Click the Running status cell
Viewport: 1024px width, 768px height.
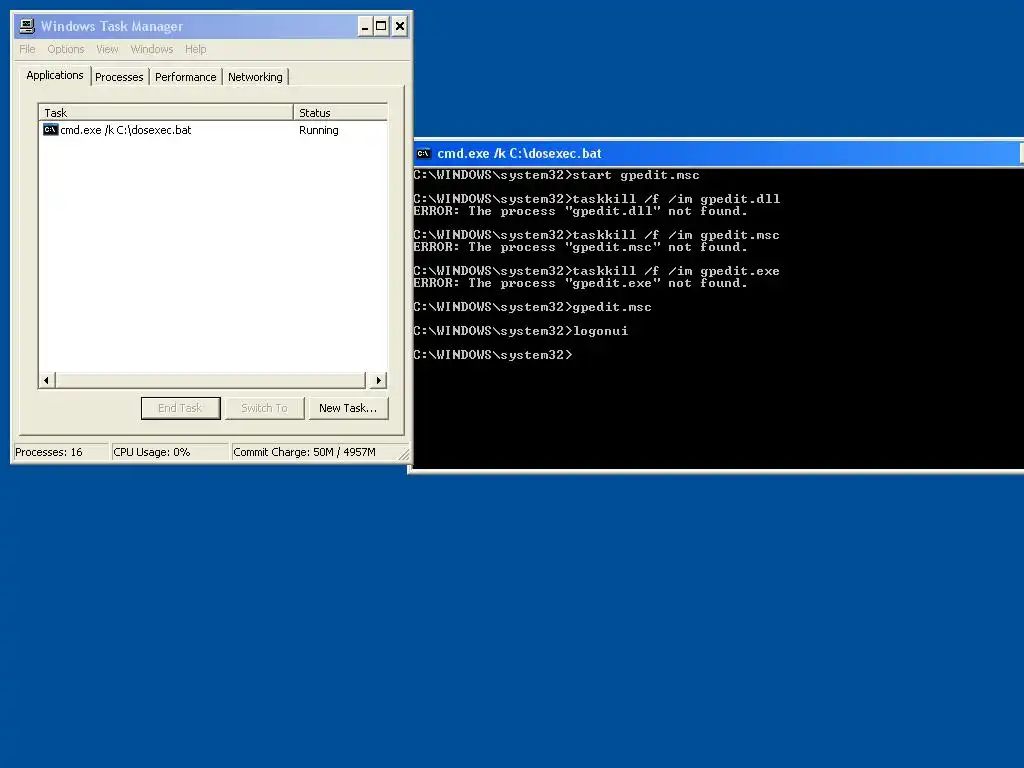point(319,130)
